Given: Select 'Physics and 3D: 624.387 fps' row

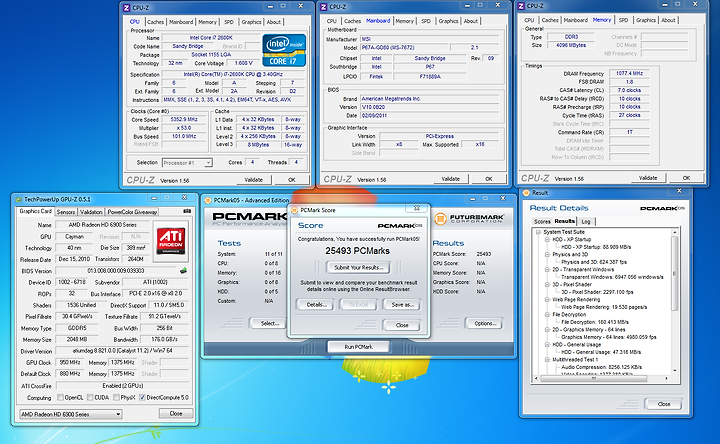Looking at the screenshot, I should coord(594,262).
